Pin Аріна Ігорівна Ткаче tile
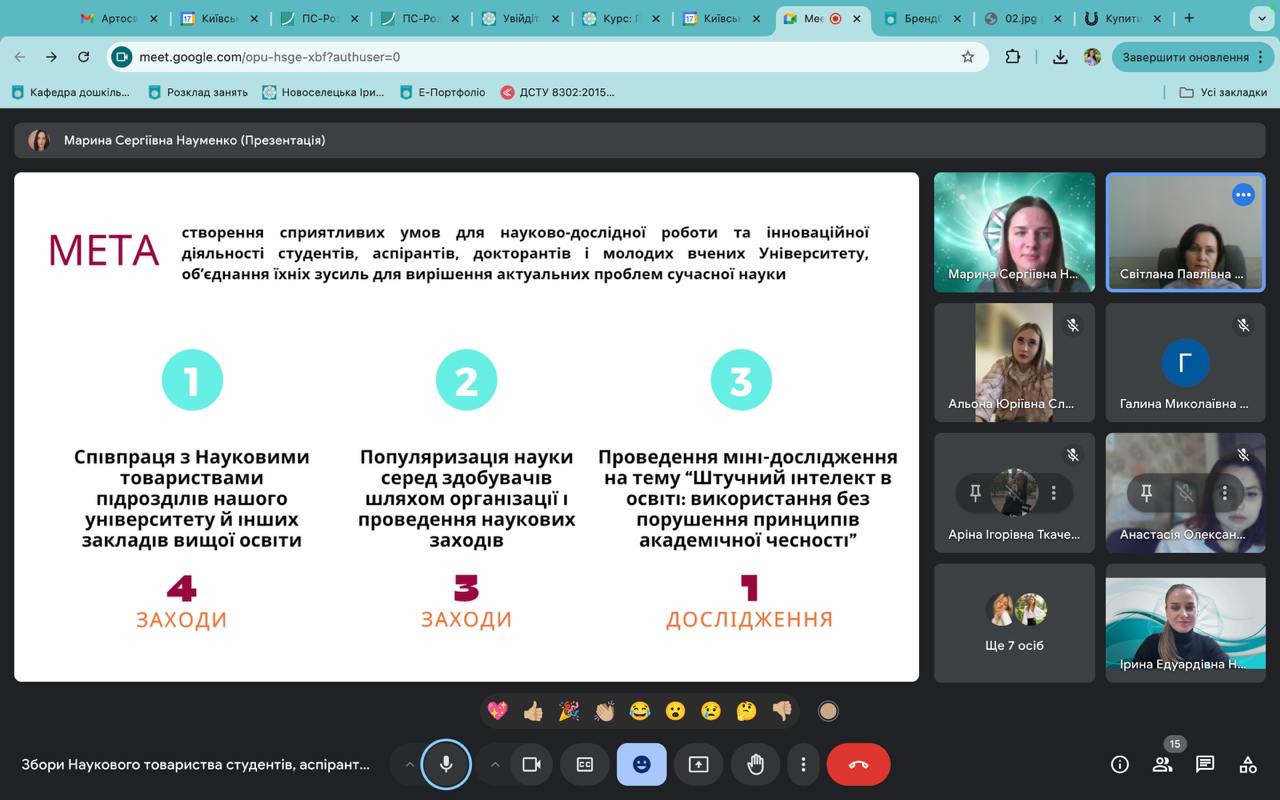1280x800 pixels. tap(975, 492)
